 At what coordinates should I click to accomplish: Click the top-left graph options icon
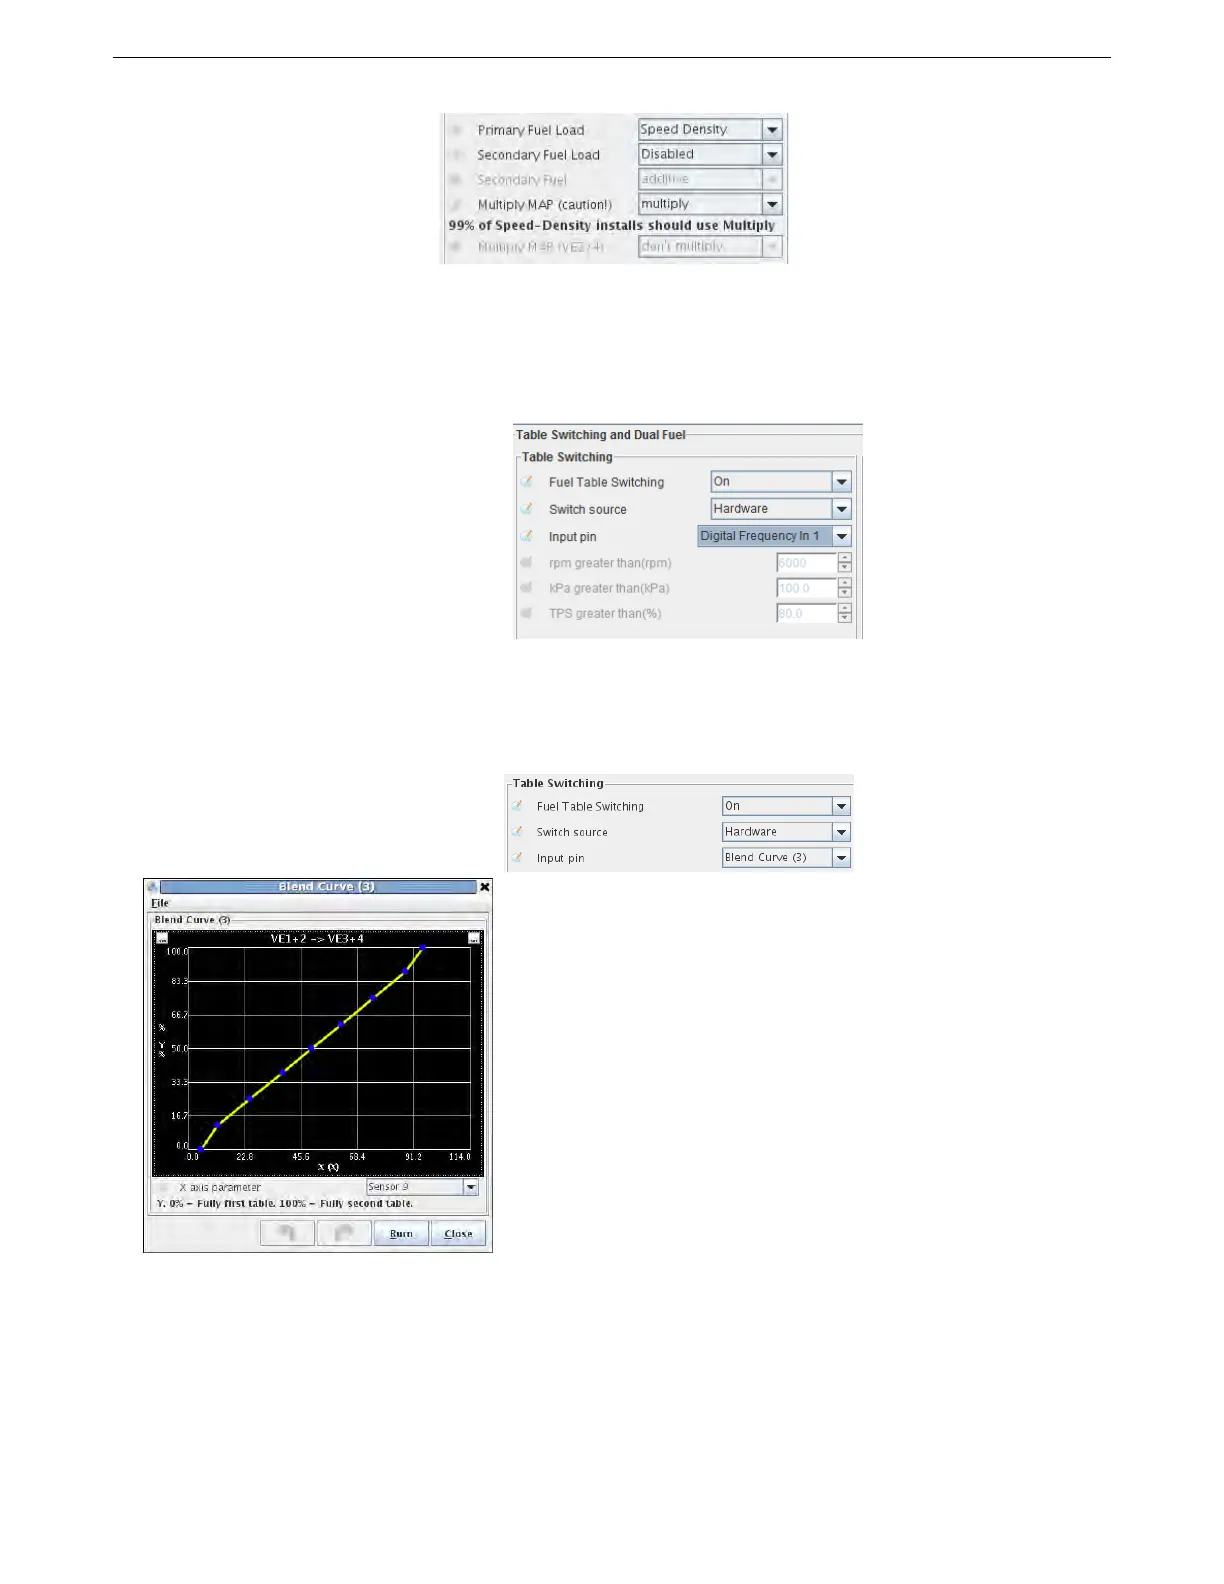(x=162, y=938)
